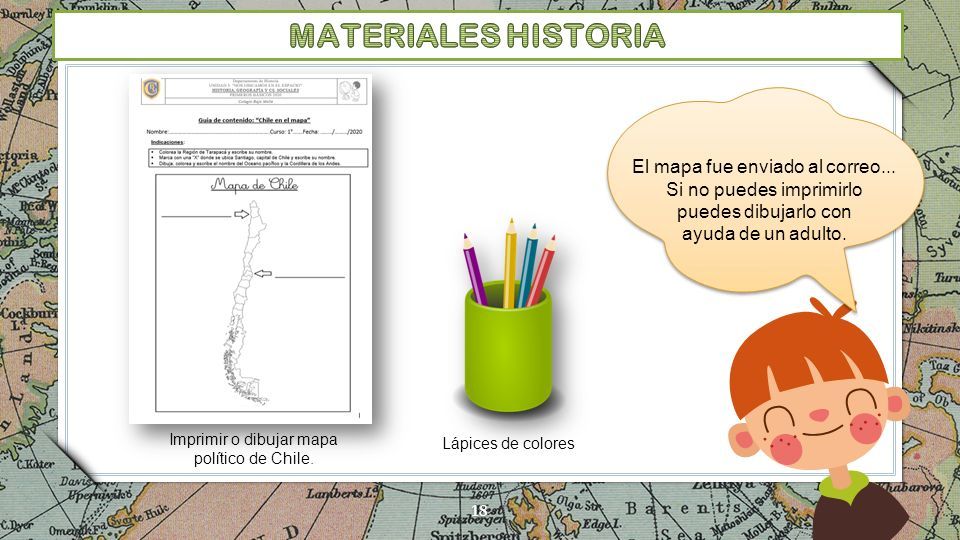Click the 'Indicaciones' instruction box on worksheet
Image resolution: width=960 pixels, height=540 pixels.
coord(258,157)
